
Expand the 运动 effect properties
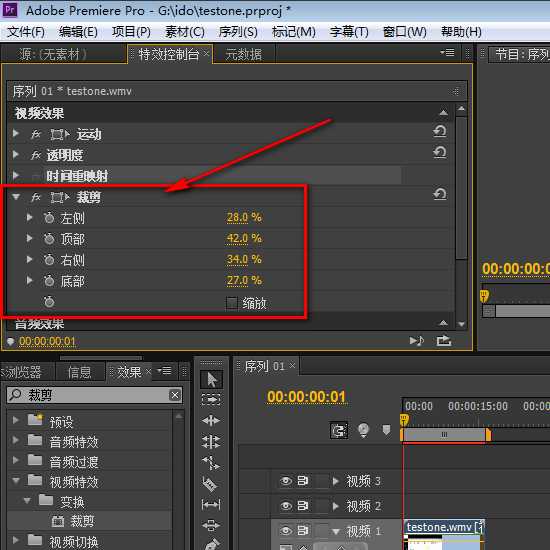tap(16, 134)
